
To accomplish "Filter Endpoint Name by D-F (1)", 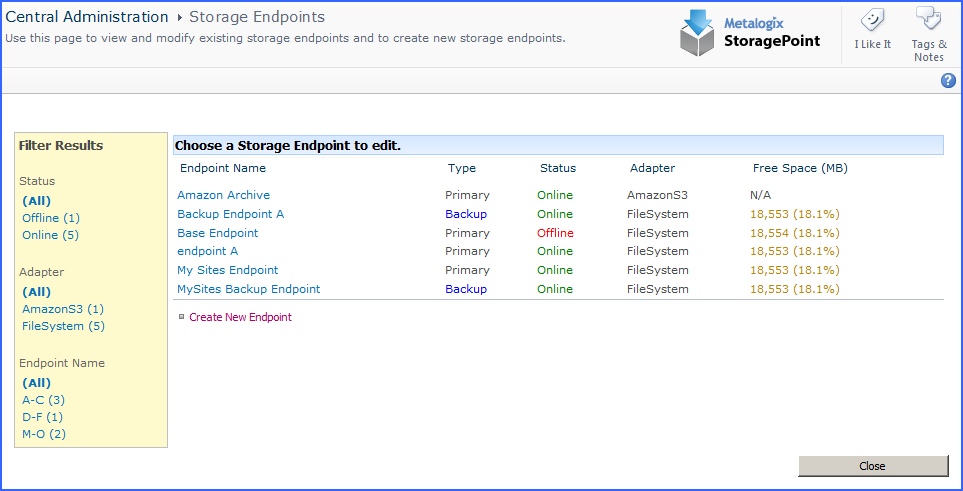I will 42,417.
